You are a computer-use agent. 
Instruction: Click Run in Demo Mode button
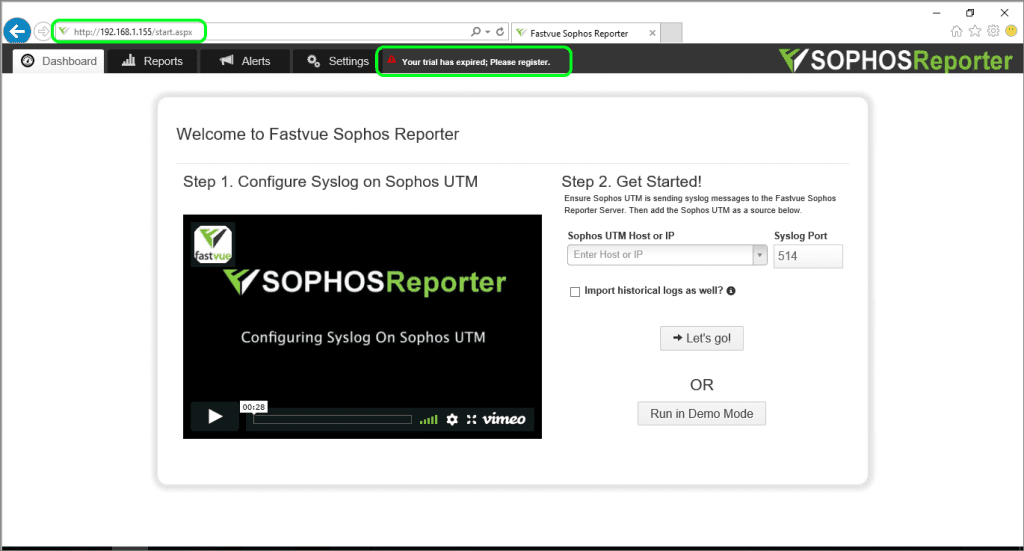click(701, 413)
